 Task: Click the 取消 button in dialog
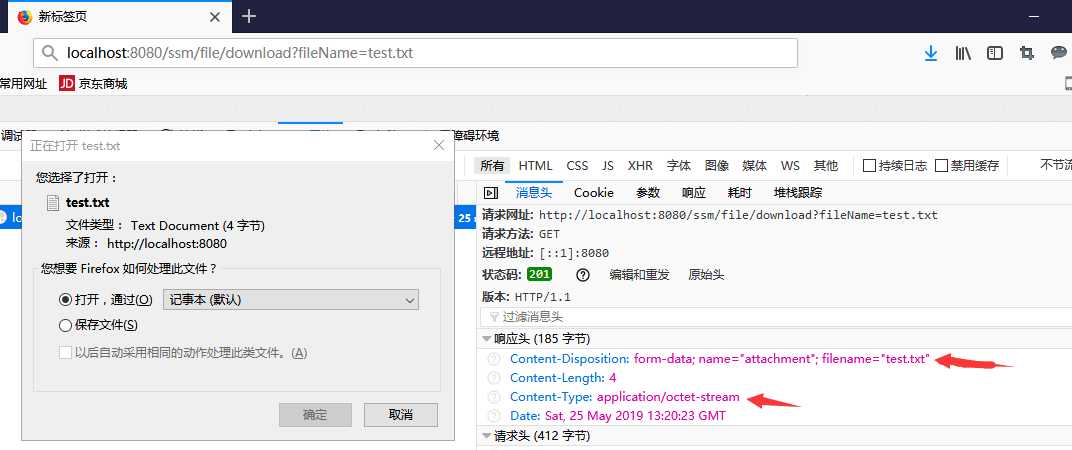pyautogui.click(x=401, y=414)
